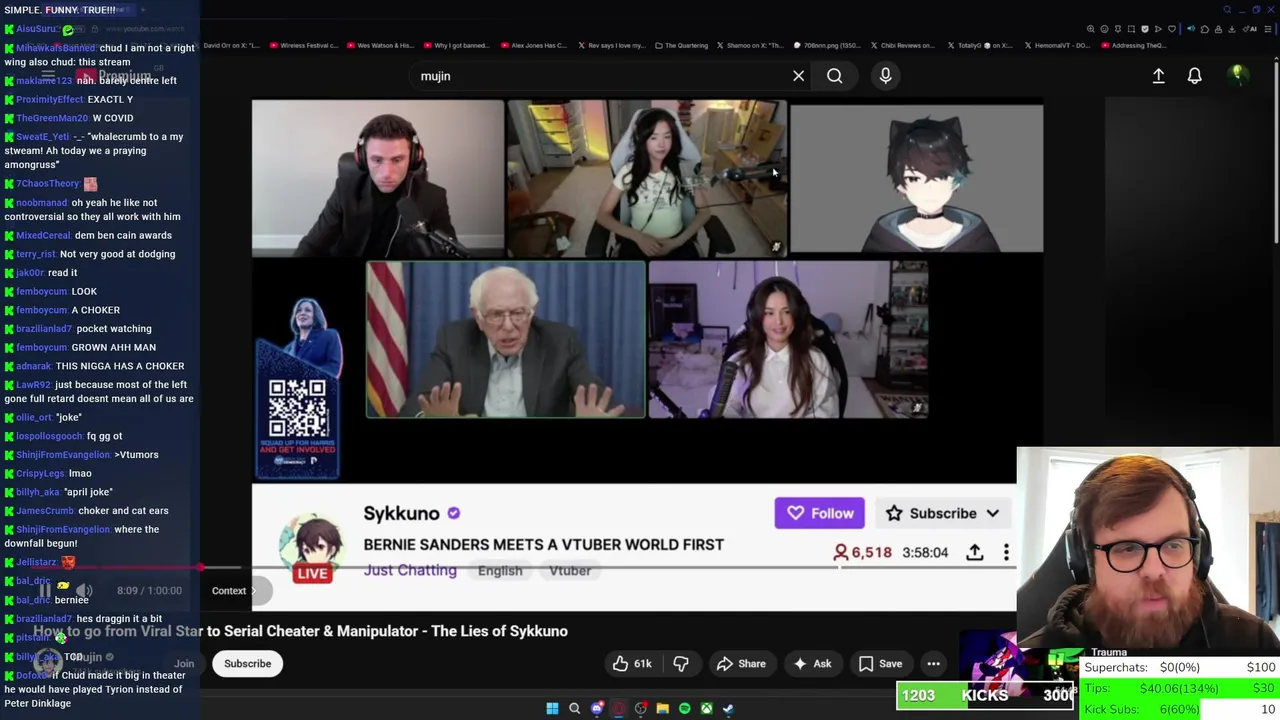Click the purple Follow button for Sykkuno
The image size is (1280, 720).
coord(819,513)
